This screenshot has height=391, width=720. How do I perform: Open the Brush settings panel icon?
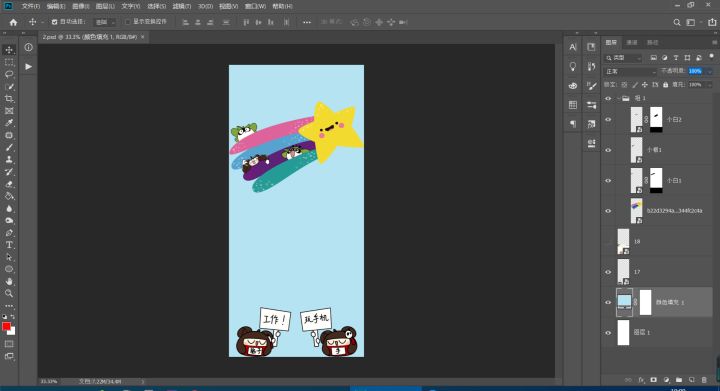[x=591, y=86]
